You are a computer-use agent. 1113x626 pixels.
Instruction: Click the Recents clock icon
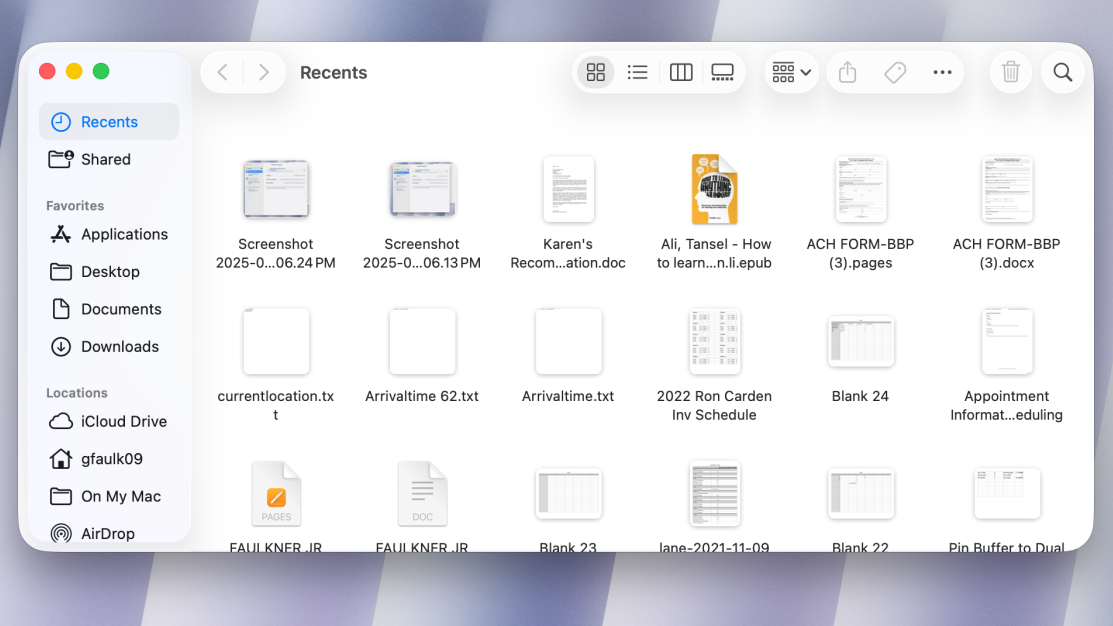[x=61, y=122]
